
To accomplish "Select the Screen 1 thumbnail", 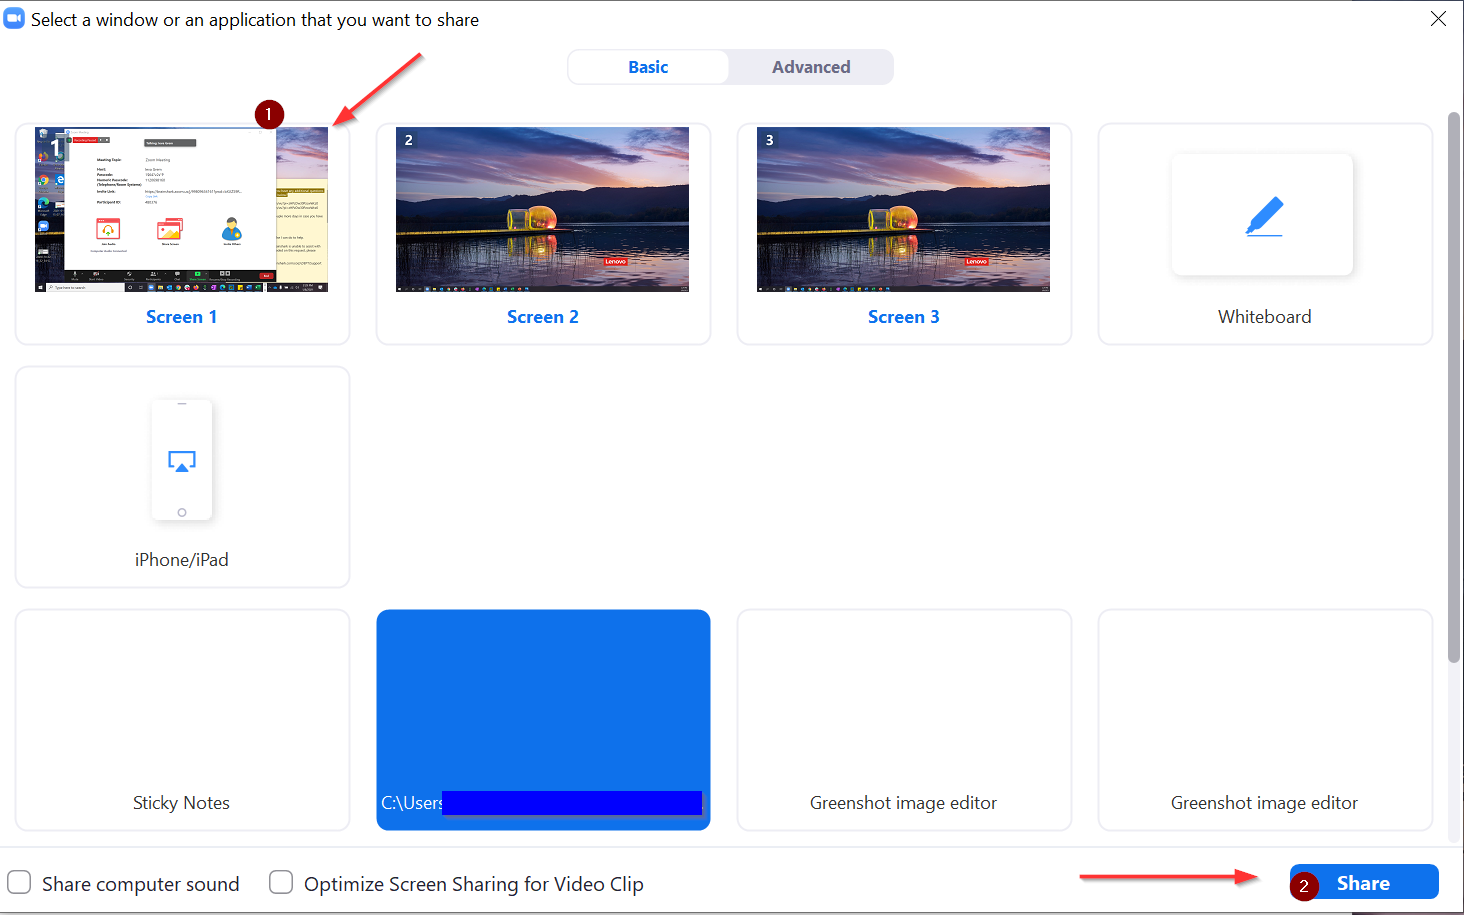I will tap(181, 209).
